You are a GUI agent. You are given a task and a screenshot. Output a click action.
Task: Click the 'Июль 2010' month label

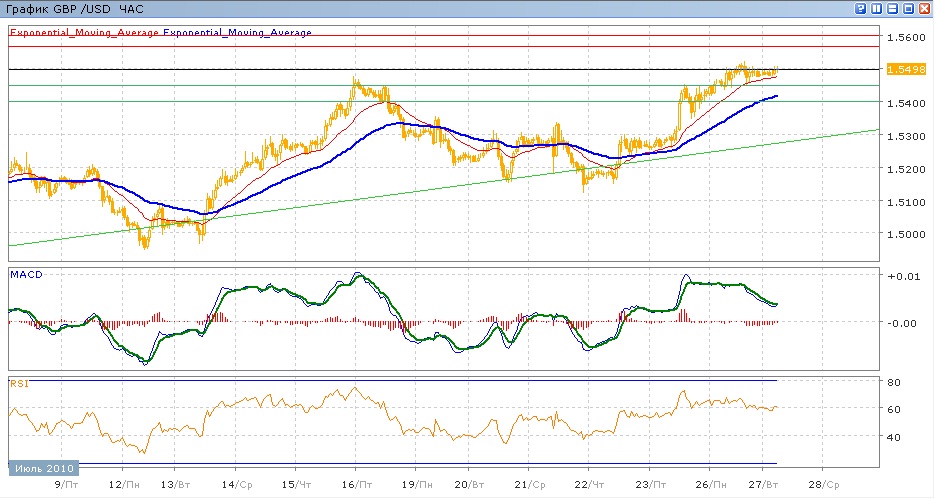point(42,468)
